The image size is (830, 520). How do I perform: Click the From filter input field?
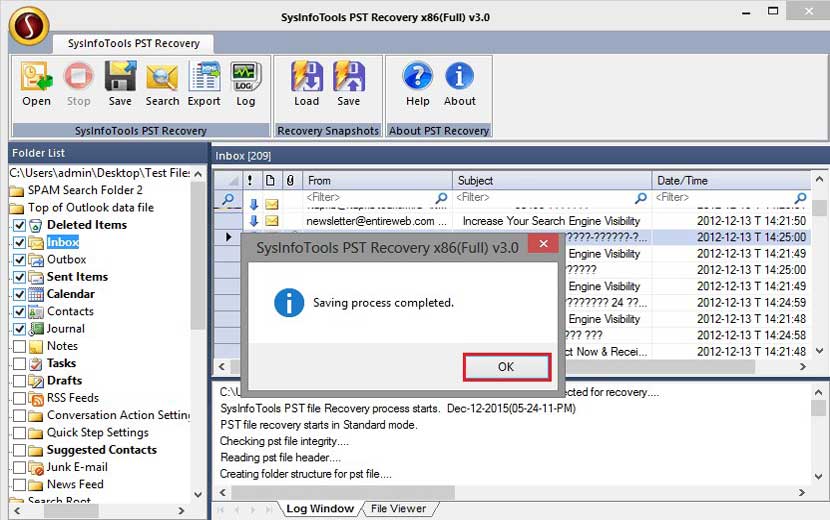pyautogui.click(x=369, y=198)
